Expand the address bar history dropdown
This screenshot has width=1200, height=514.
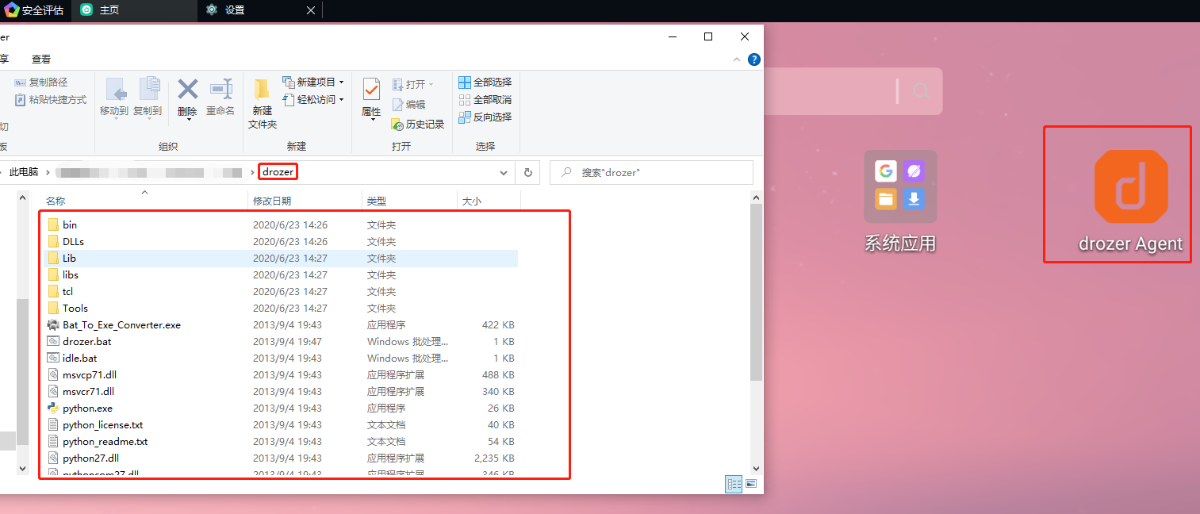(506, 172)
